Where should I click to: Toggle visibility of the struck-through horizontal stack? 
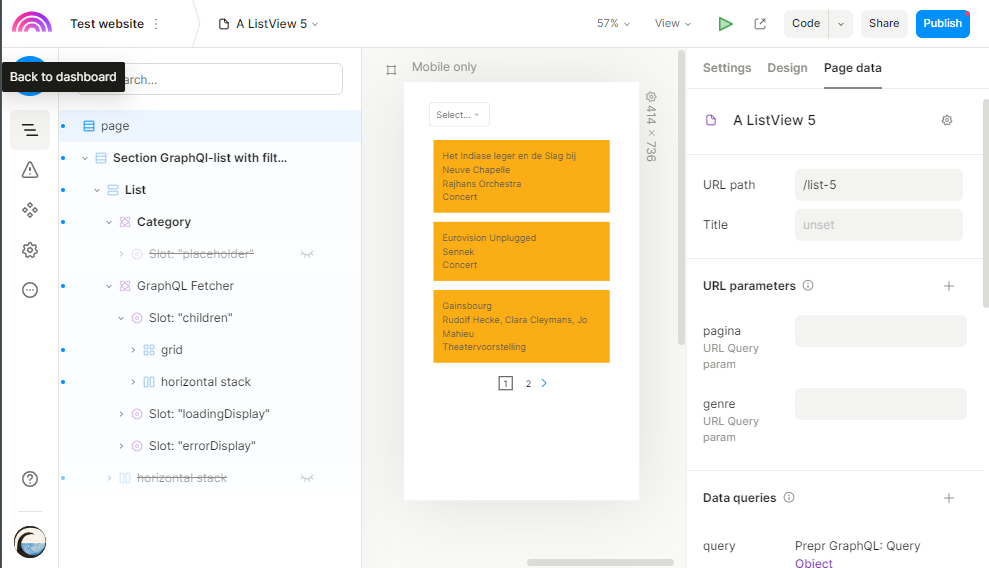(308, 478)
